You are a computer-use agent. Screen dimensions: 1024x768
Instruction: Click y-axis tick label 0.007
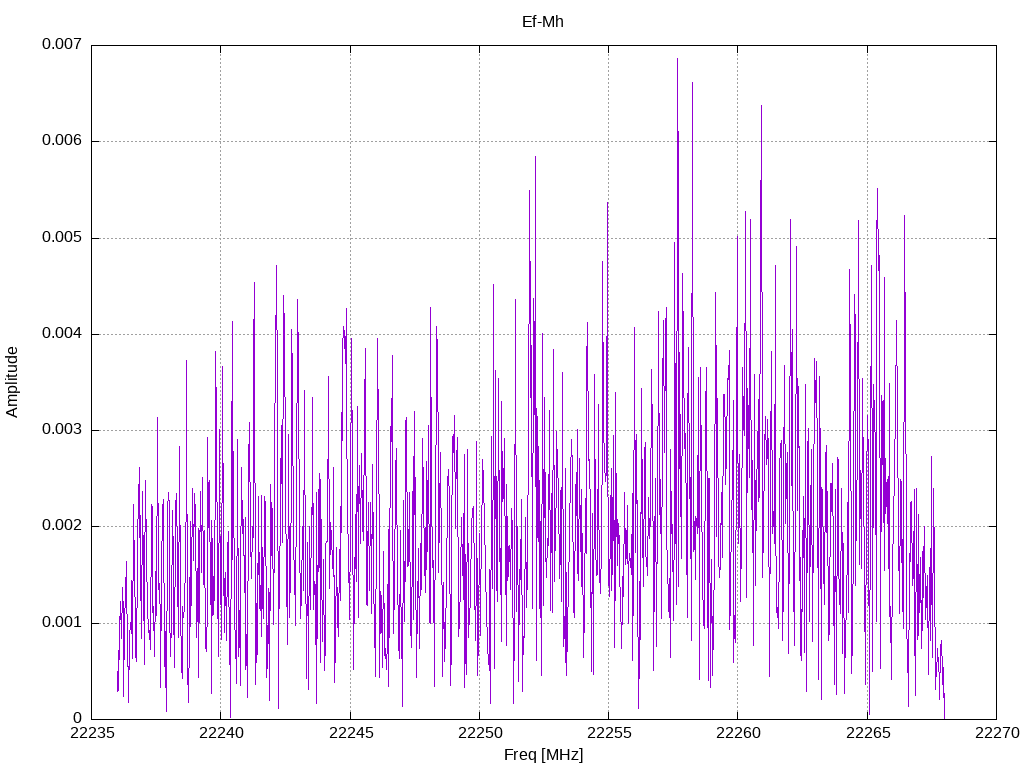(62, 44)
